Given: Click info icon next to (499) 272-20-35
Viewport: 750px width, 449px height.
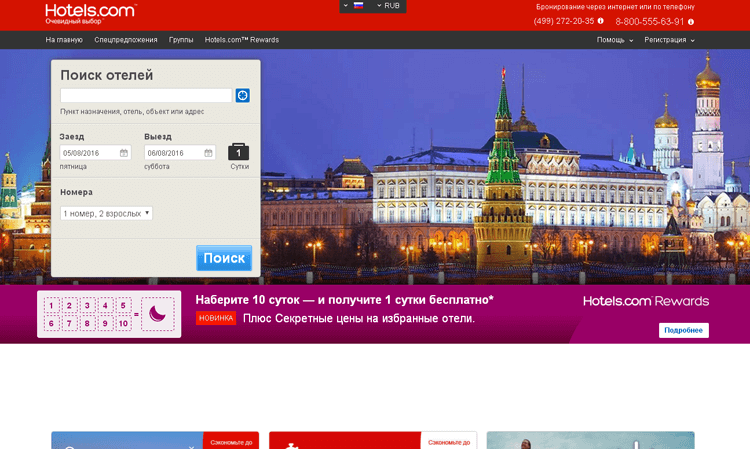Looking at the screenshot, I should 600,21.
